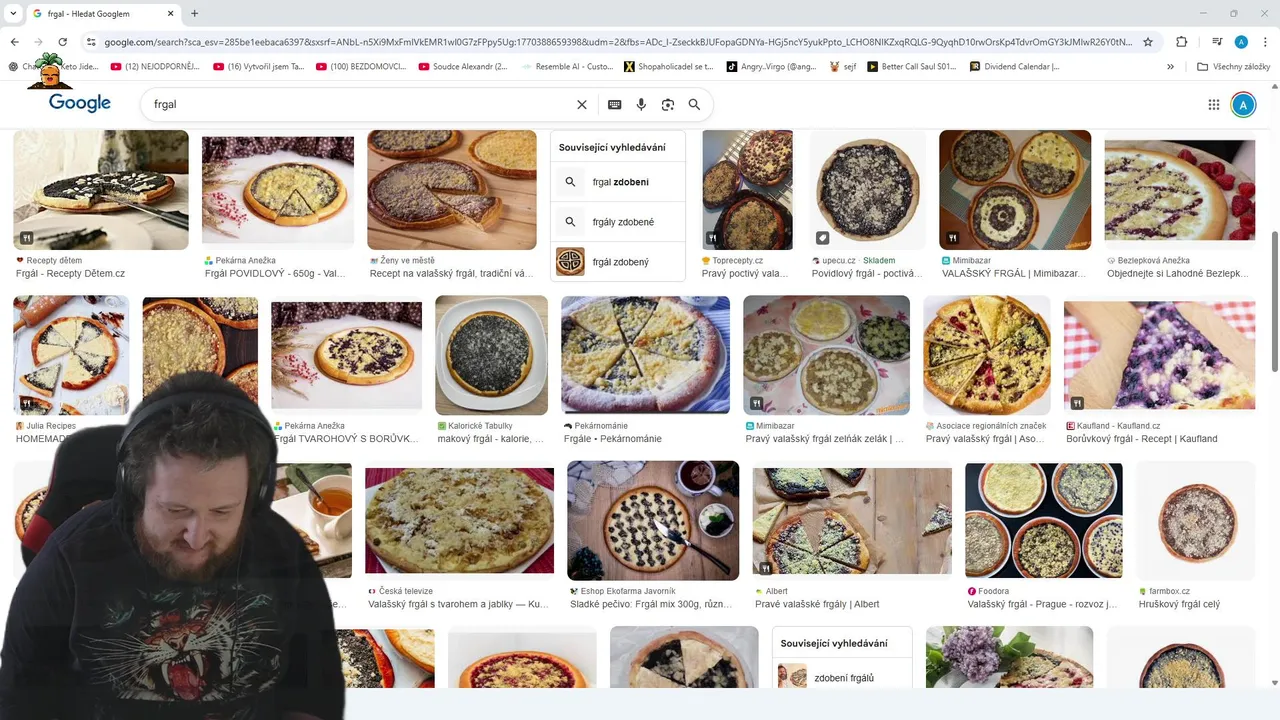The image size is (1280, 720).
Task: Click the Google logo
Action: (x=80, y=103)
